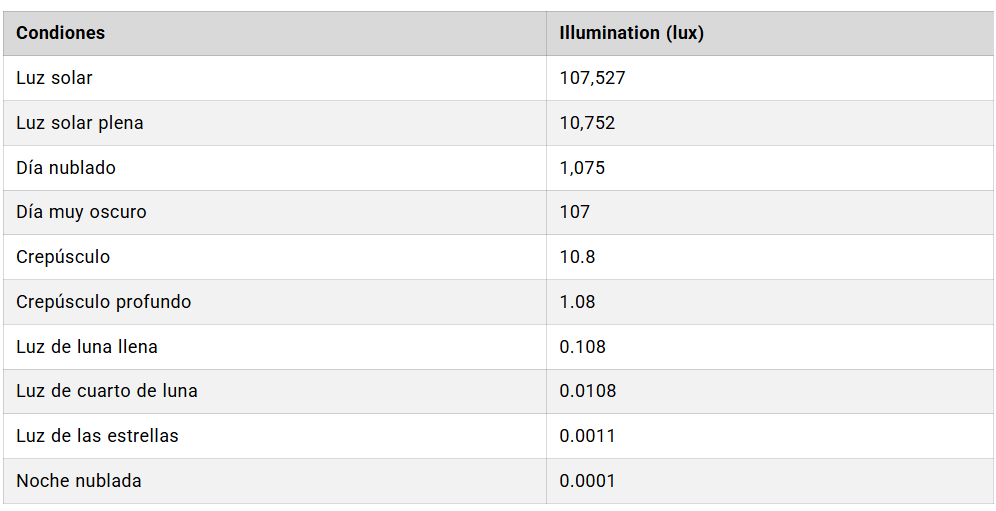Select the 'Crepúsculo' row label
Viewport: 996px width, 511px height.
[x=63, y=257]
